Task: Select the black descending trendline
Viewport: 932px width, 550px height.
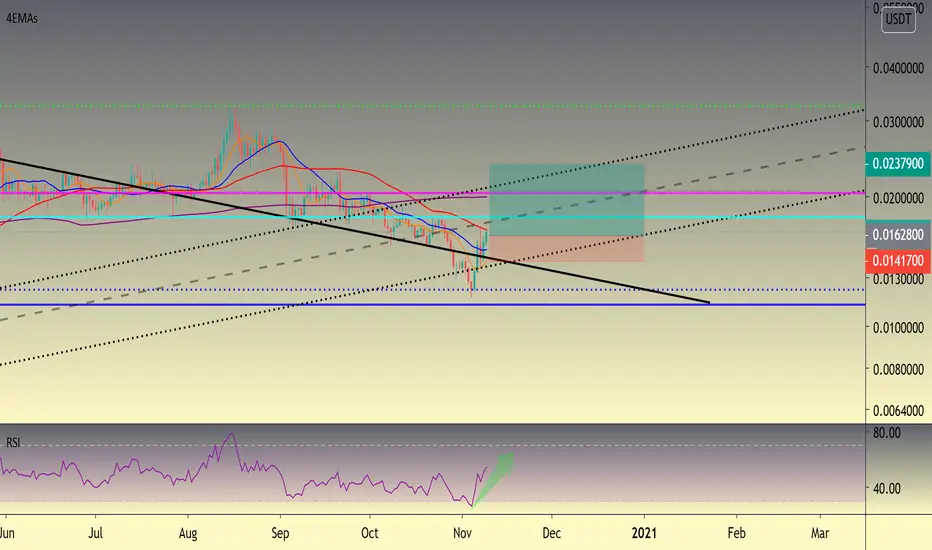Action: tap(355, 231)
